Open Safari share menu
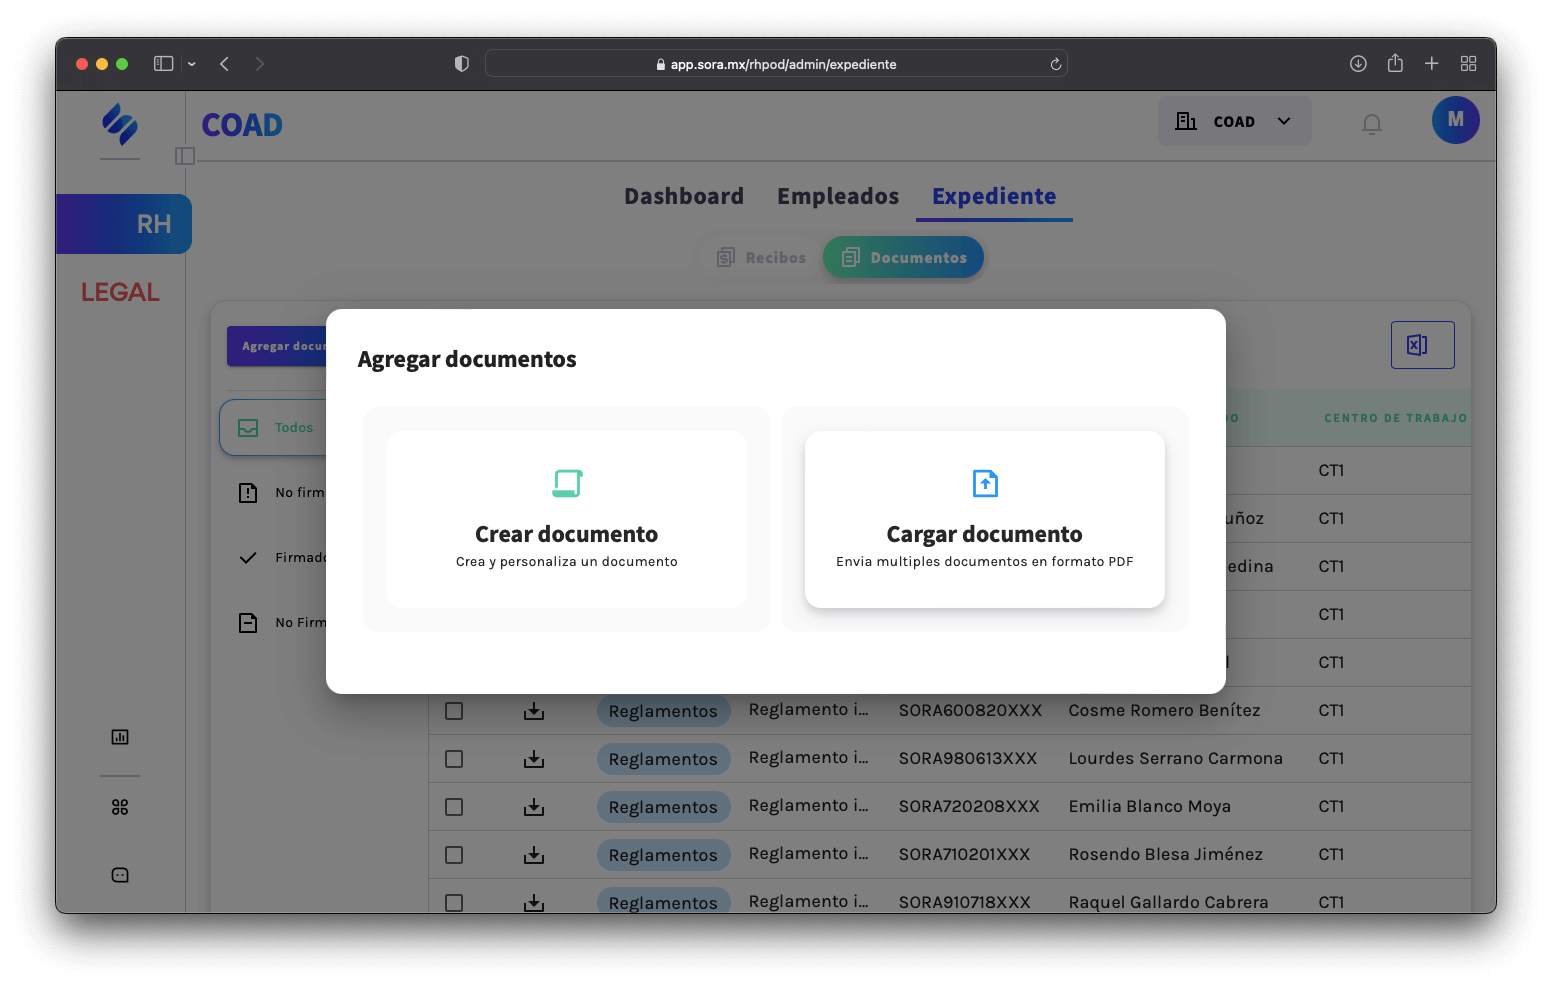This screenshot has height=987, width=1552. (1395, 63)
